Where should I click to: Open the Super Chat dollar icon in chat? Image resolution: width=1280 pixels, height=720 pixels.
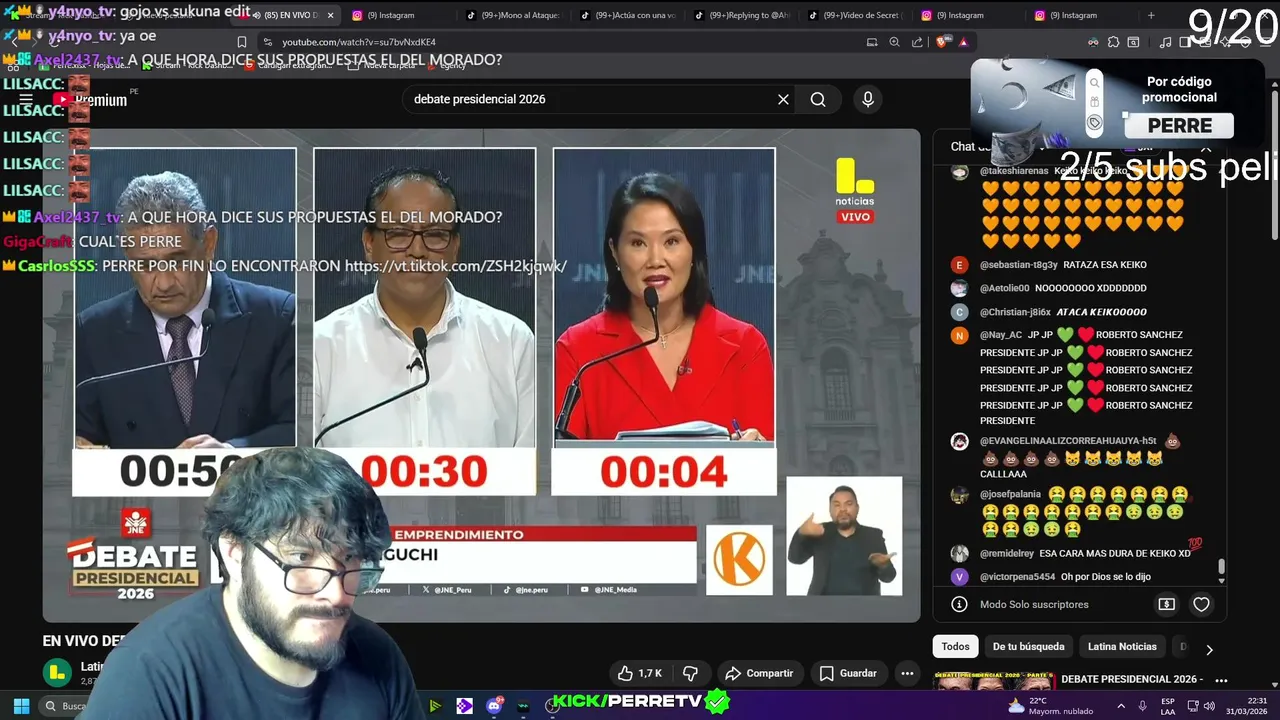(x=1166, y=604)
